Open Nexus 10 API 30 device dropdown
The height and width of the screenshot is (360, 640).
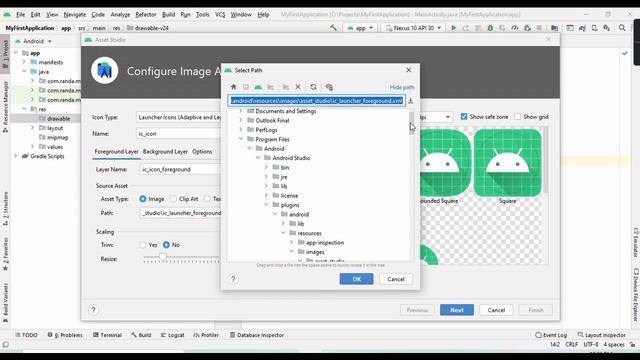click(413, 28)
